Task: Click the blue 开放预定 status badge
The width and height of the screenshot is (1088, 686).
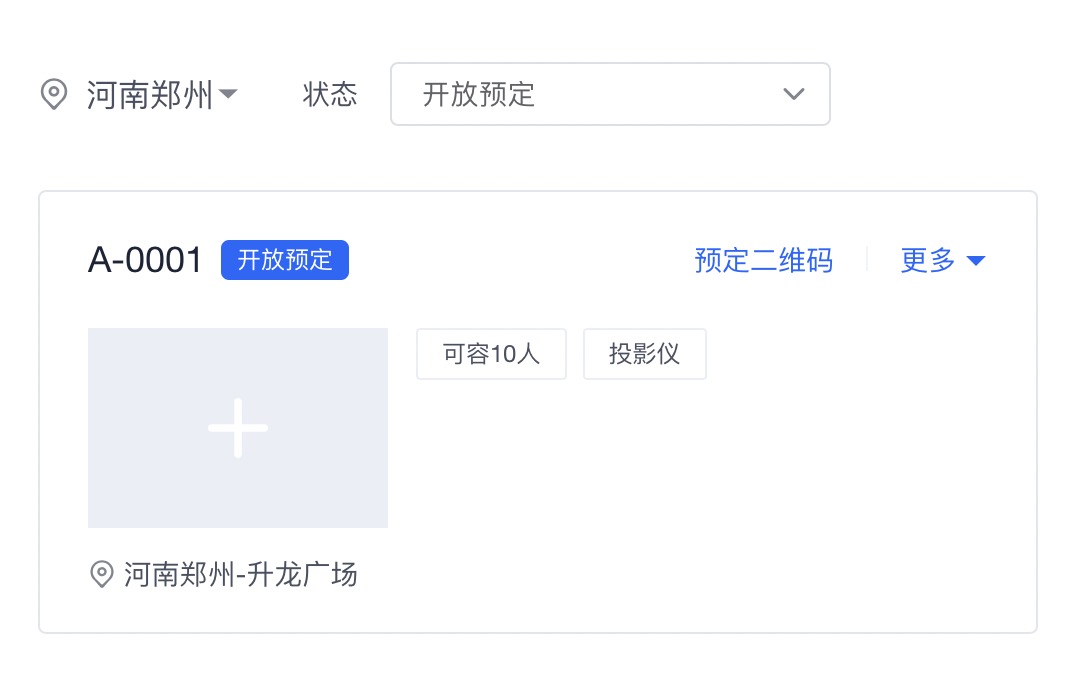Action: coord(285,260)
